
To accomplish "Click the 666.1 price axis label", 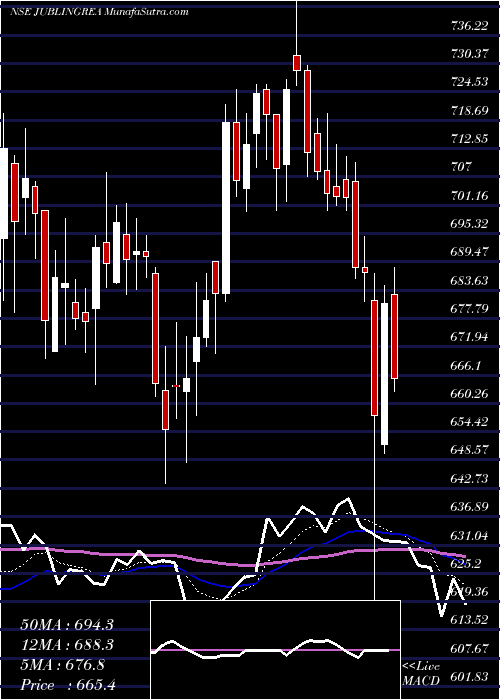I will pyautogui.click(x=465, y=366).
